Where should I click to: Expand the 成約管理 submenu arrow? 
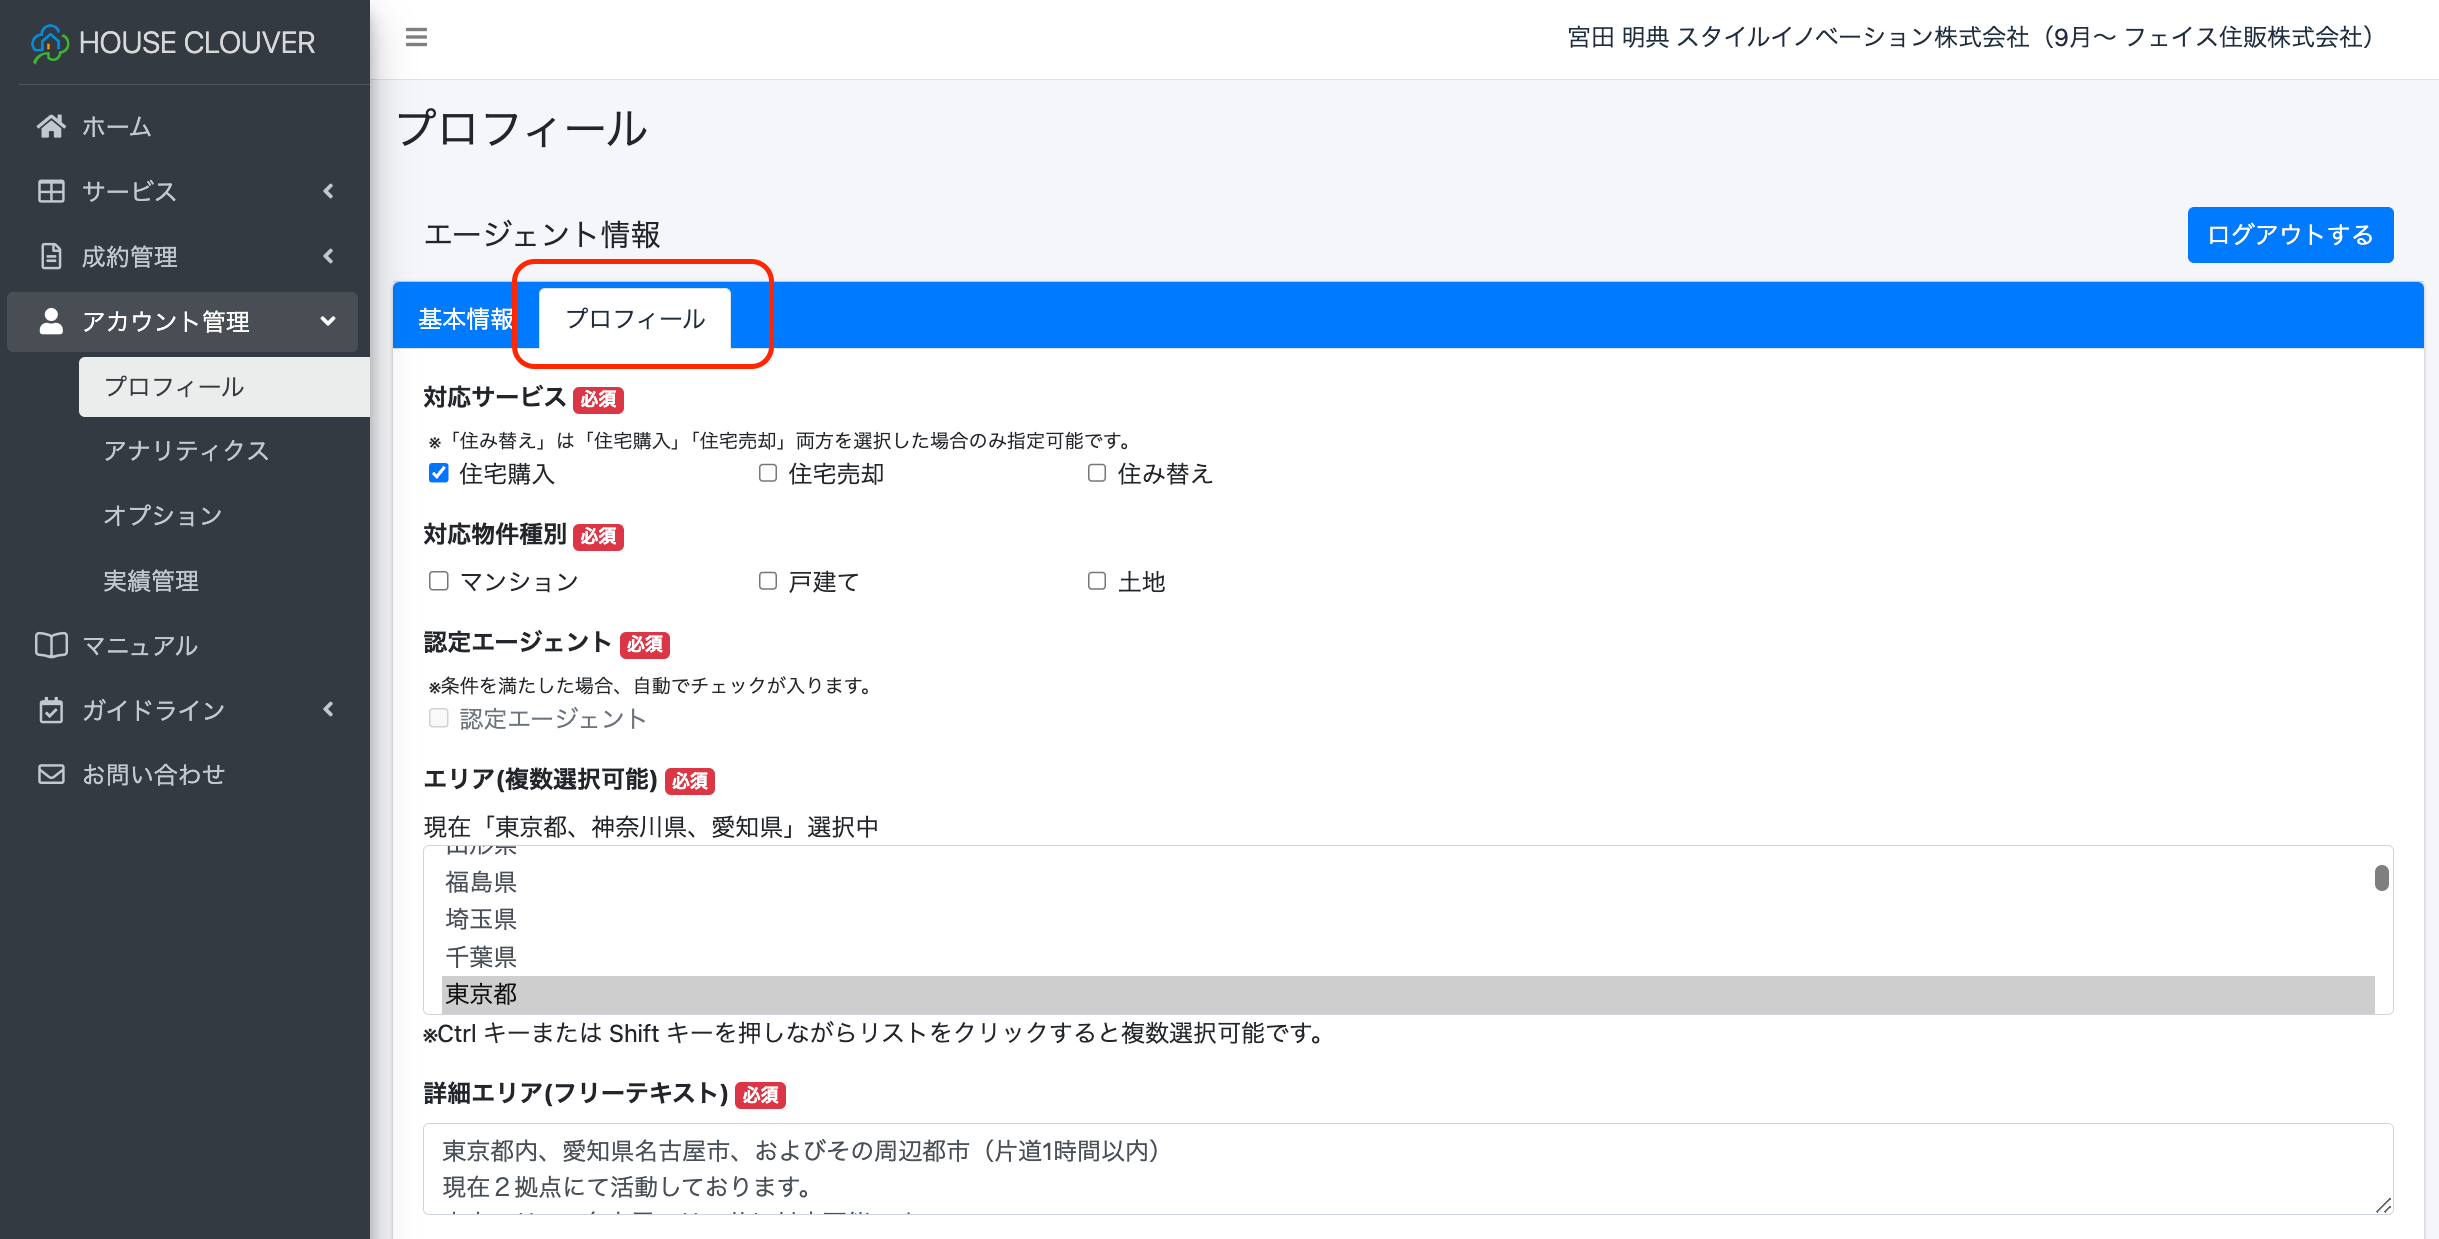tap(328, 256)
